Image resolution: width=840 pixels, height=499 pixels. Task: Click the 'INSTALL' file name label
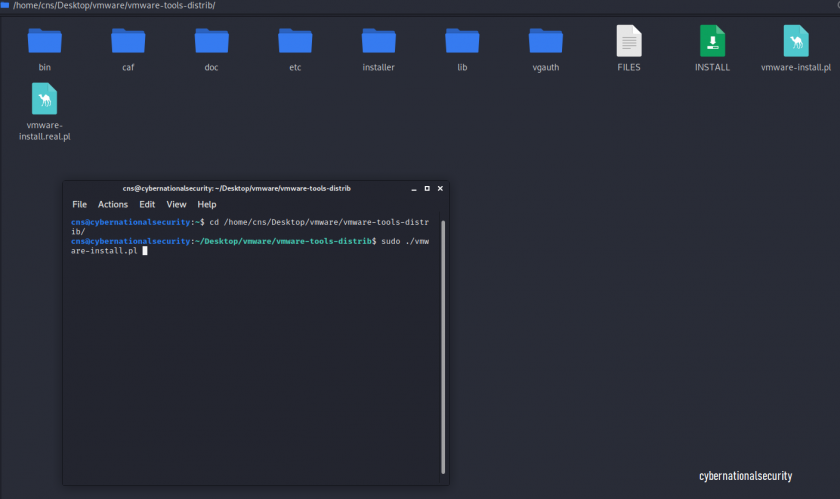tap(712, 68)
